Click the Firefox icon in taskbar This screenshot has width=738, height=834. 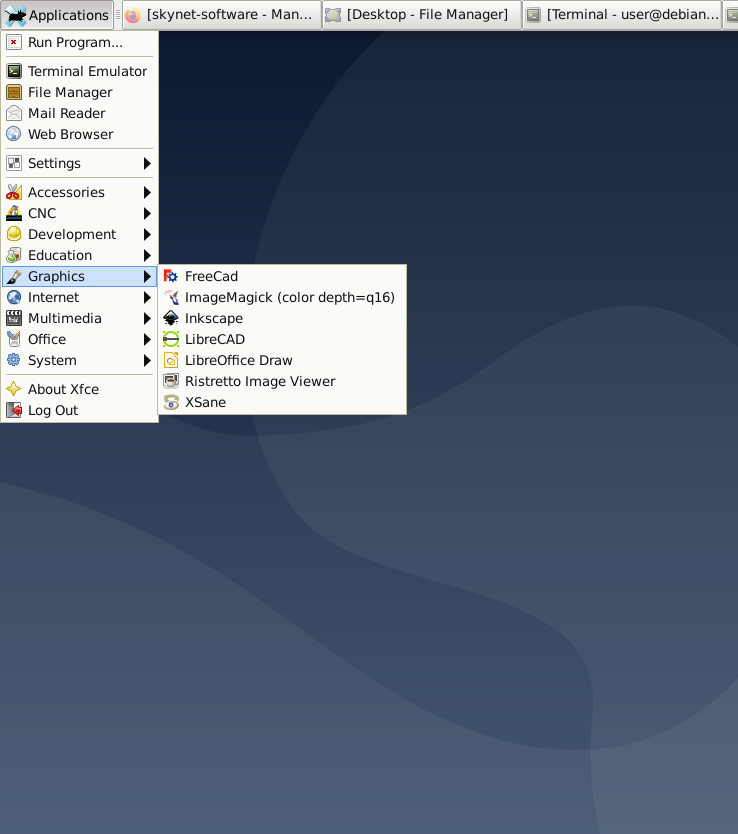[x=133, y=15]
